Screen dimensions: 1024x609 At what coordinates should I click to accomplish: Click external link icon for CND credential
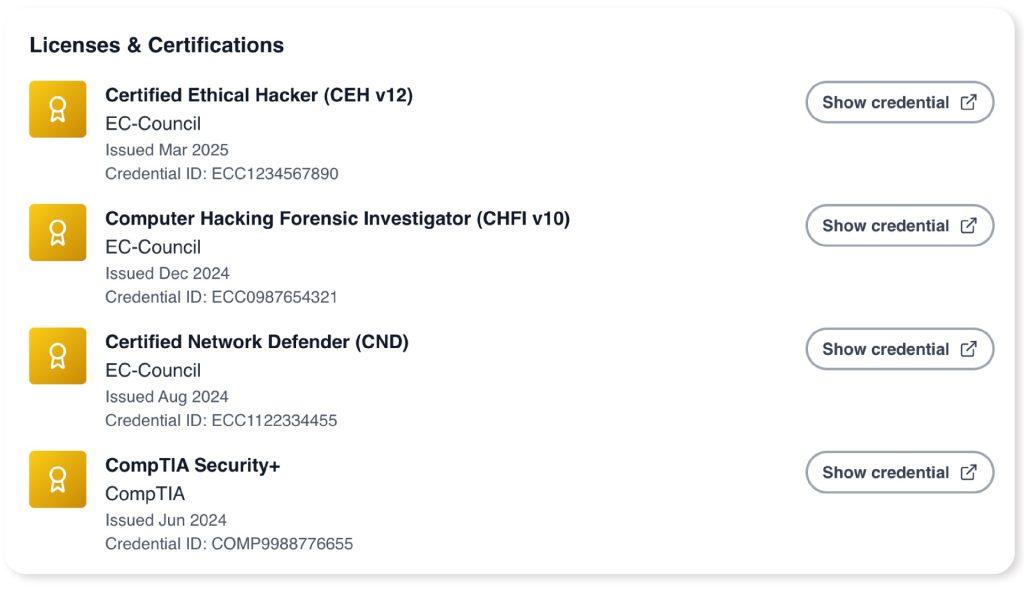click(968, 349)
